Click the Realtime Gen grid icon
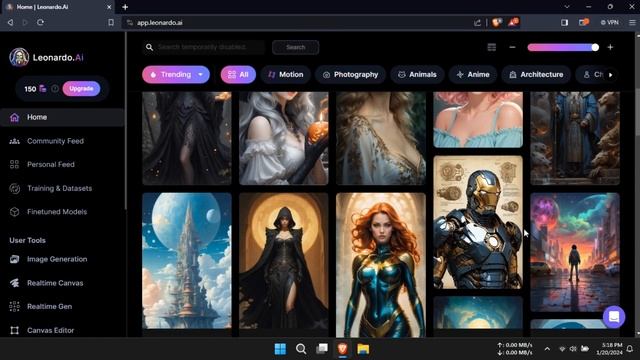Screen dimensions: 640x360 click(14, 307)
